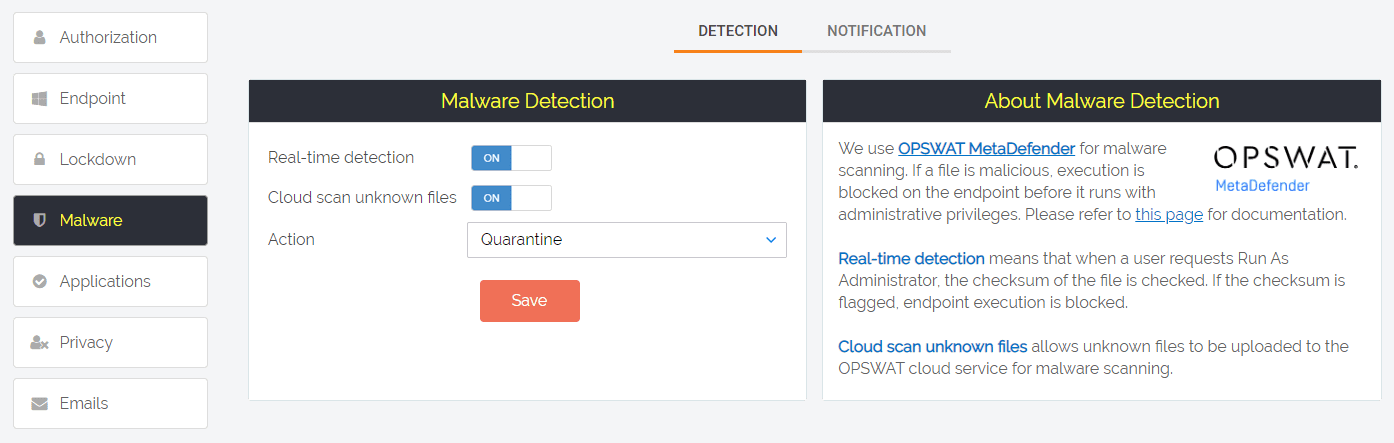Switch to the Notification tab
Image resolution: width=1394 pixels, height=443 pixels.
876,31
